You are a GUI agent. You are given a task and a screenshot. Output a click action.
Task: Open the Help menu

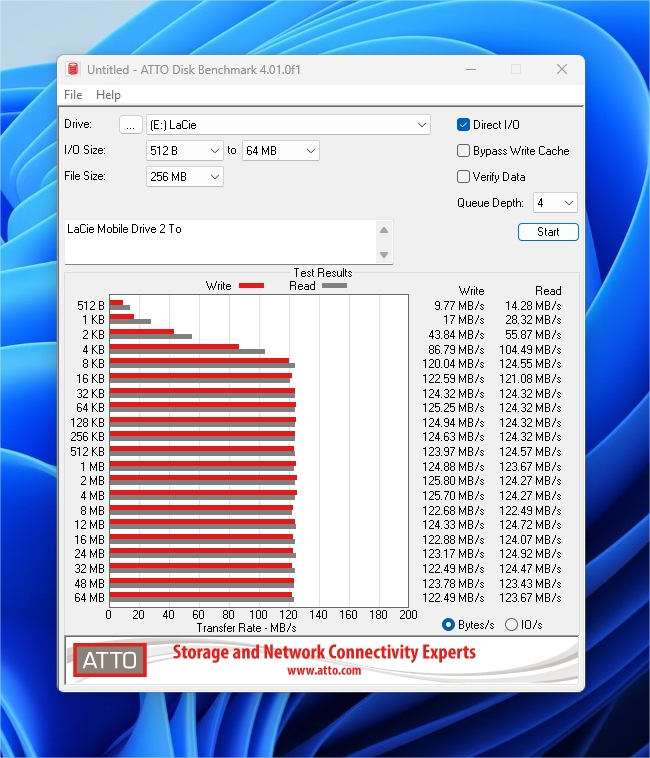(x=108, y=95)
